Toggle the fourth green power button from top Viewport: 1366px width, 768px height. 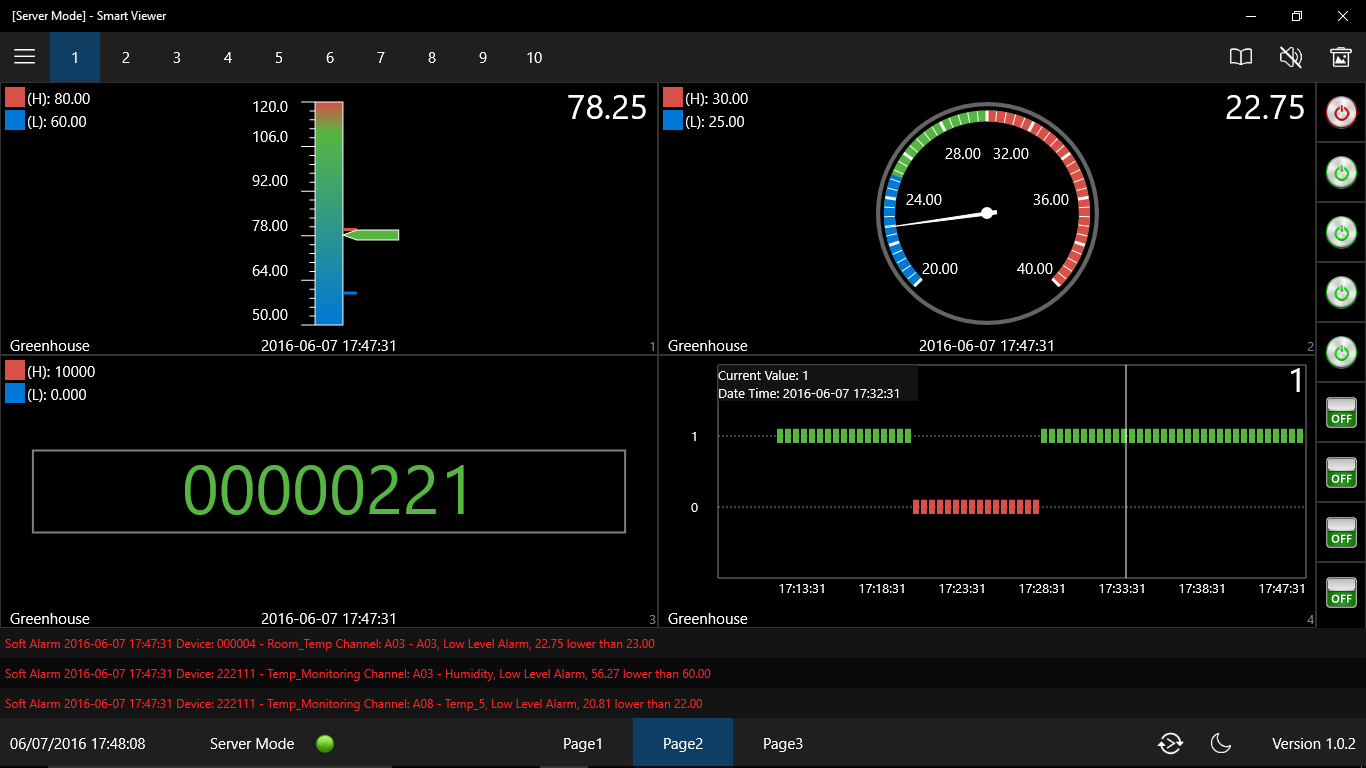point(1341,352)
